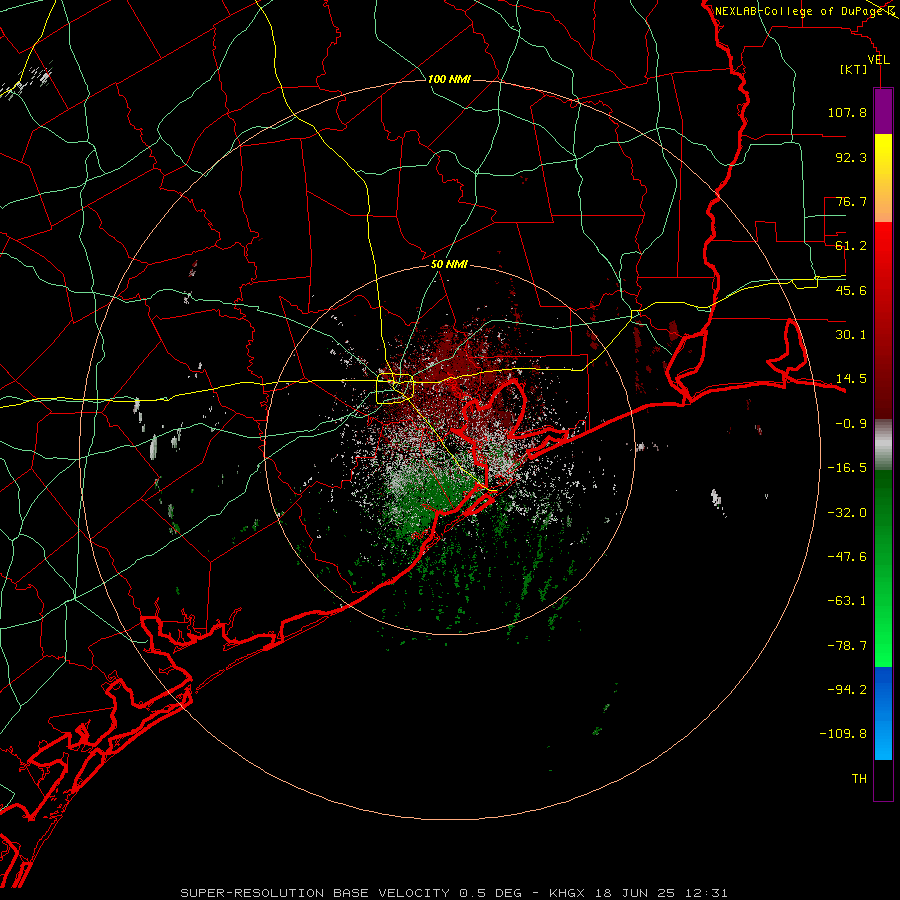900x900 pixels.
Task: Pick the red outbound segment of the color bar
Action: (883, 320)
